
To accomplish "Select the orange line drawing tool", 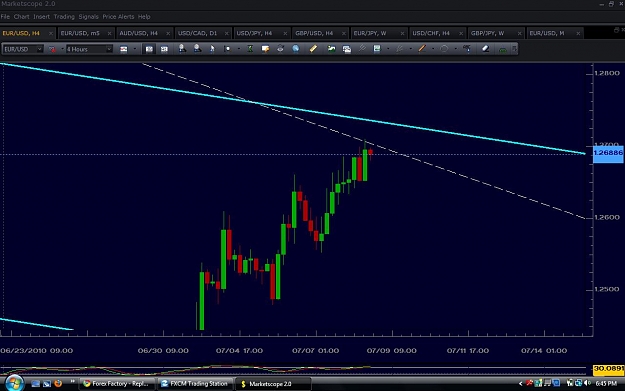I will 422,49.
